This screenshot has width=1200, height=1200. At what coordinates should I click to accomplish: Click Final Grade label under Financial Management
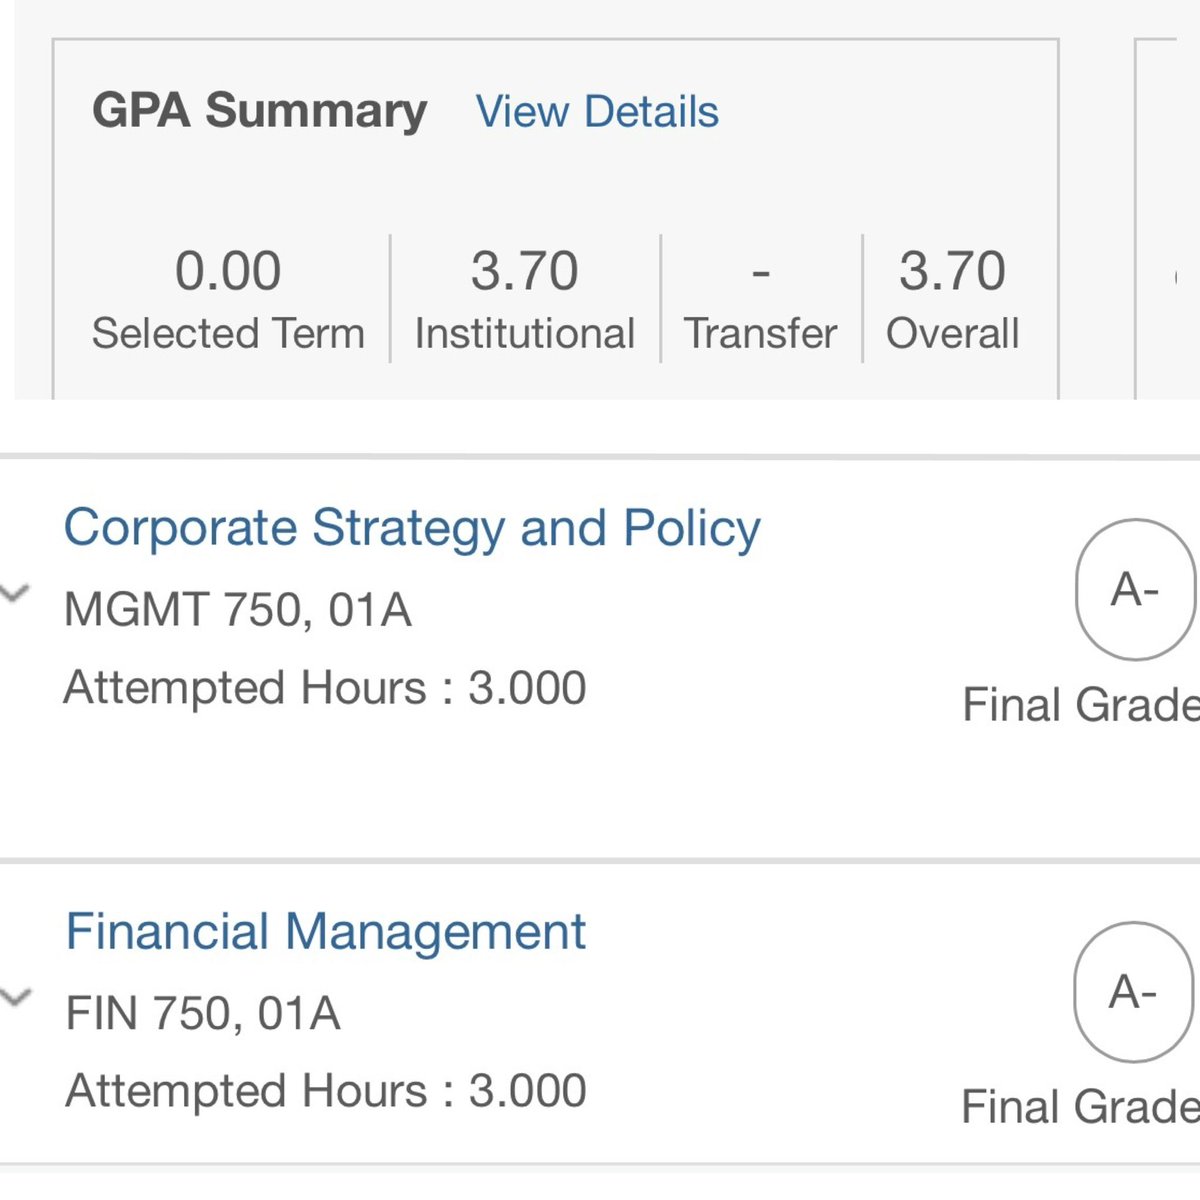pyautogui.click(x=1080, y=1107)
